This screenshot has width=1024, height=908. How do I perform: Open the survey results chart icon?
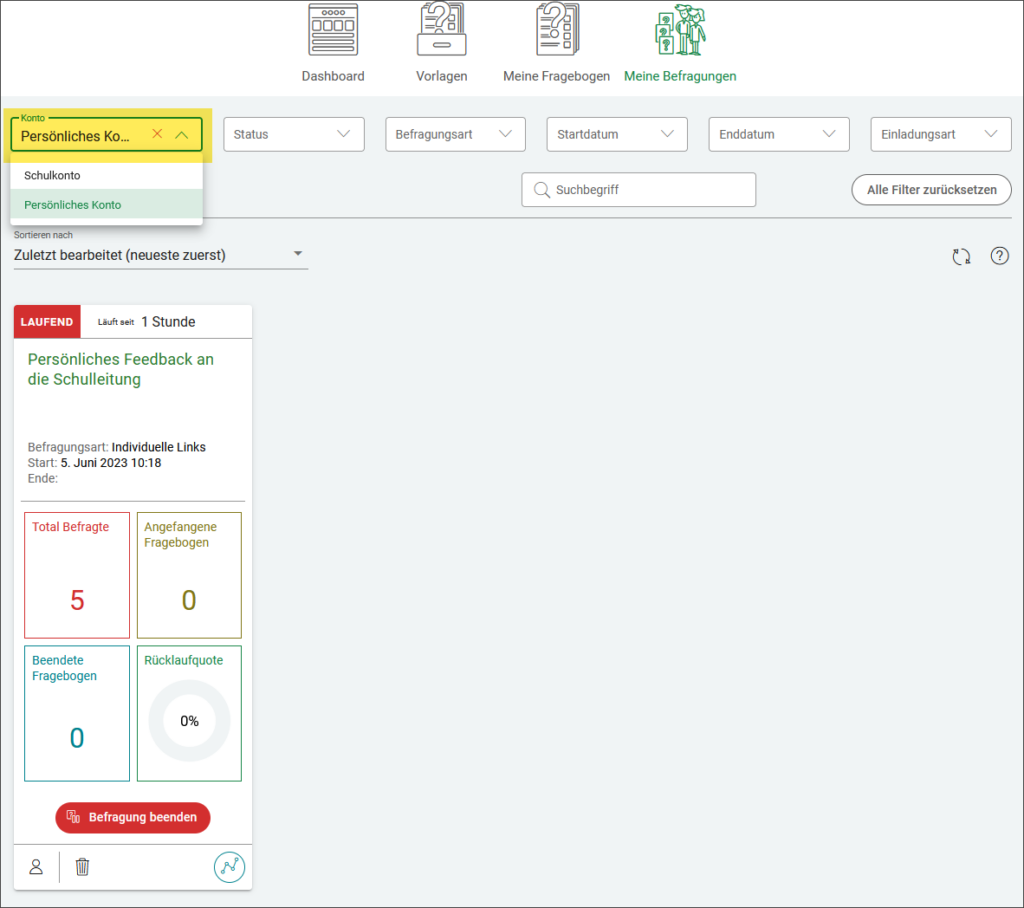[x=229, y=867]
